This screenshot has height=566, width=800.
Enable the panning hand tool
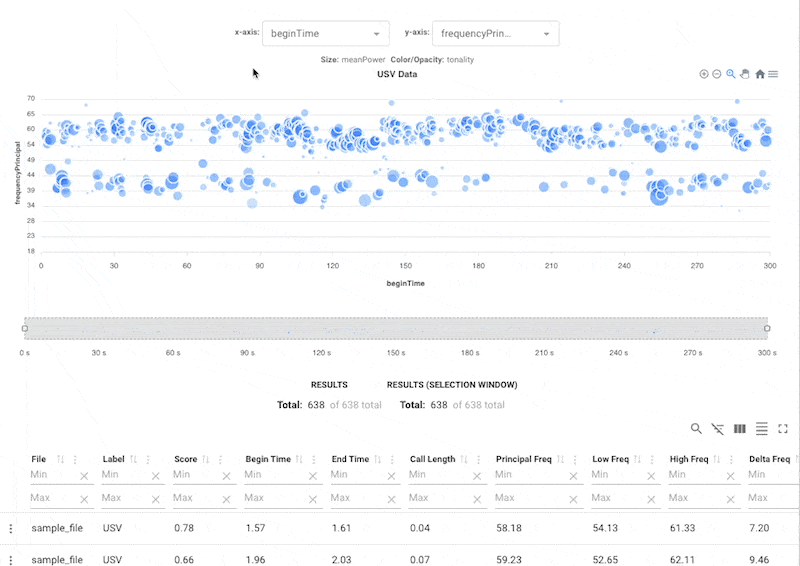745,74
